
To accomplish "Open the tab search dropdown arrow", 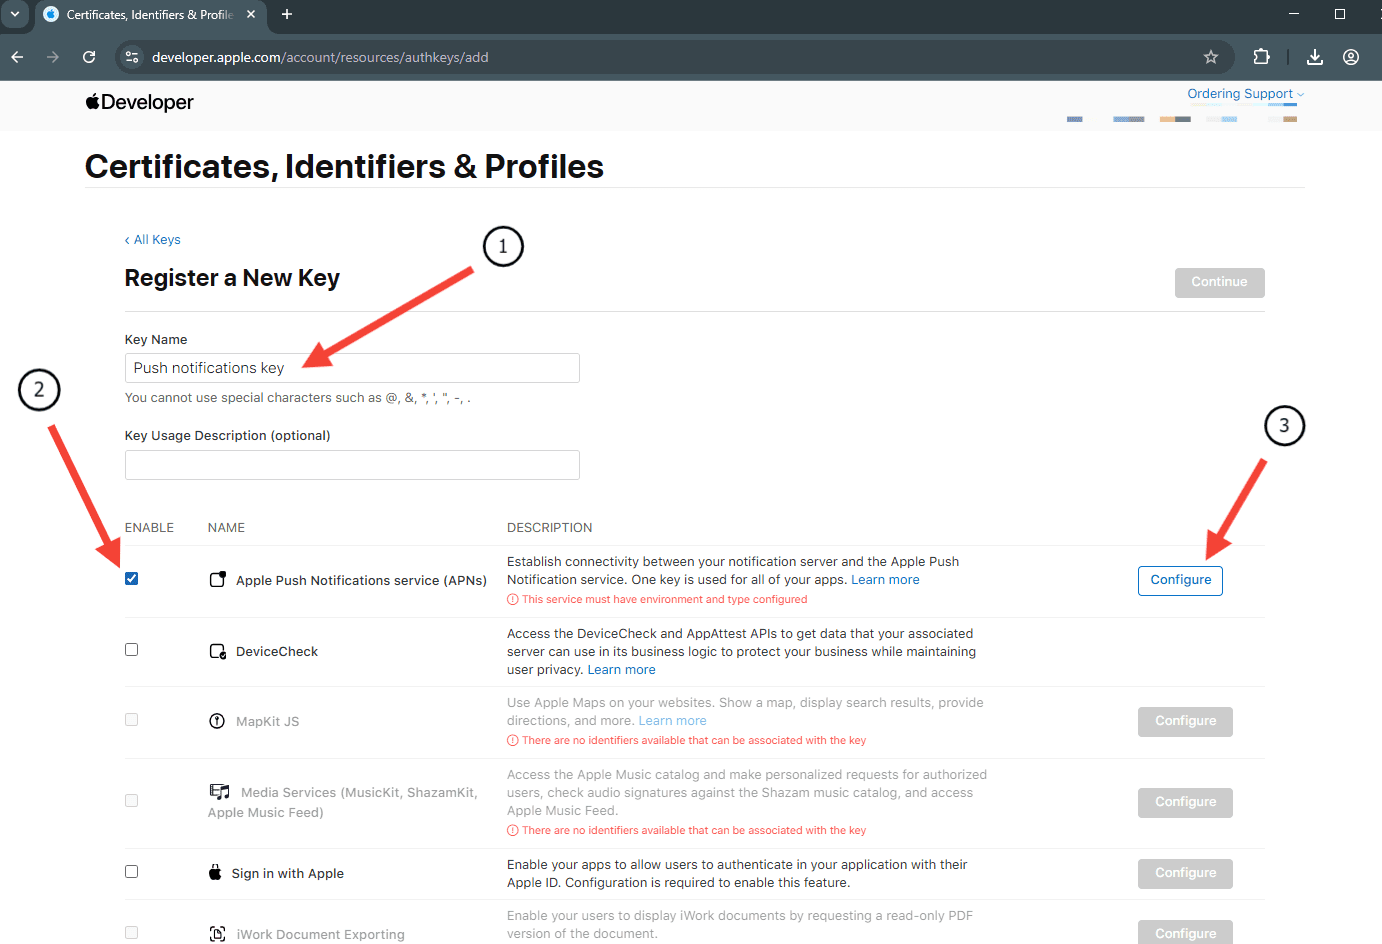I will tap(15, 14).
